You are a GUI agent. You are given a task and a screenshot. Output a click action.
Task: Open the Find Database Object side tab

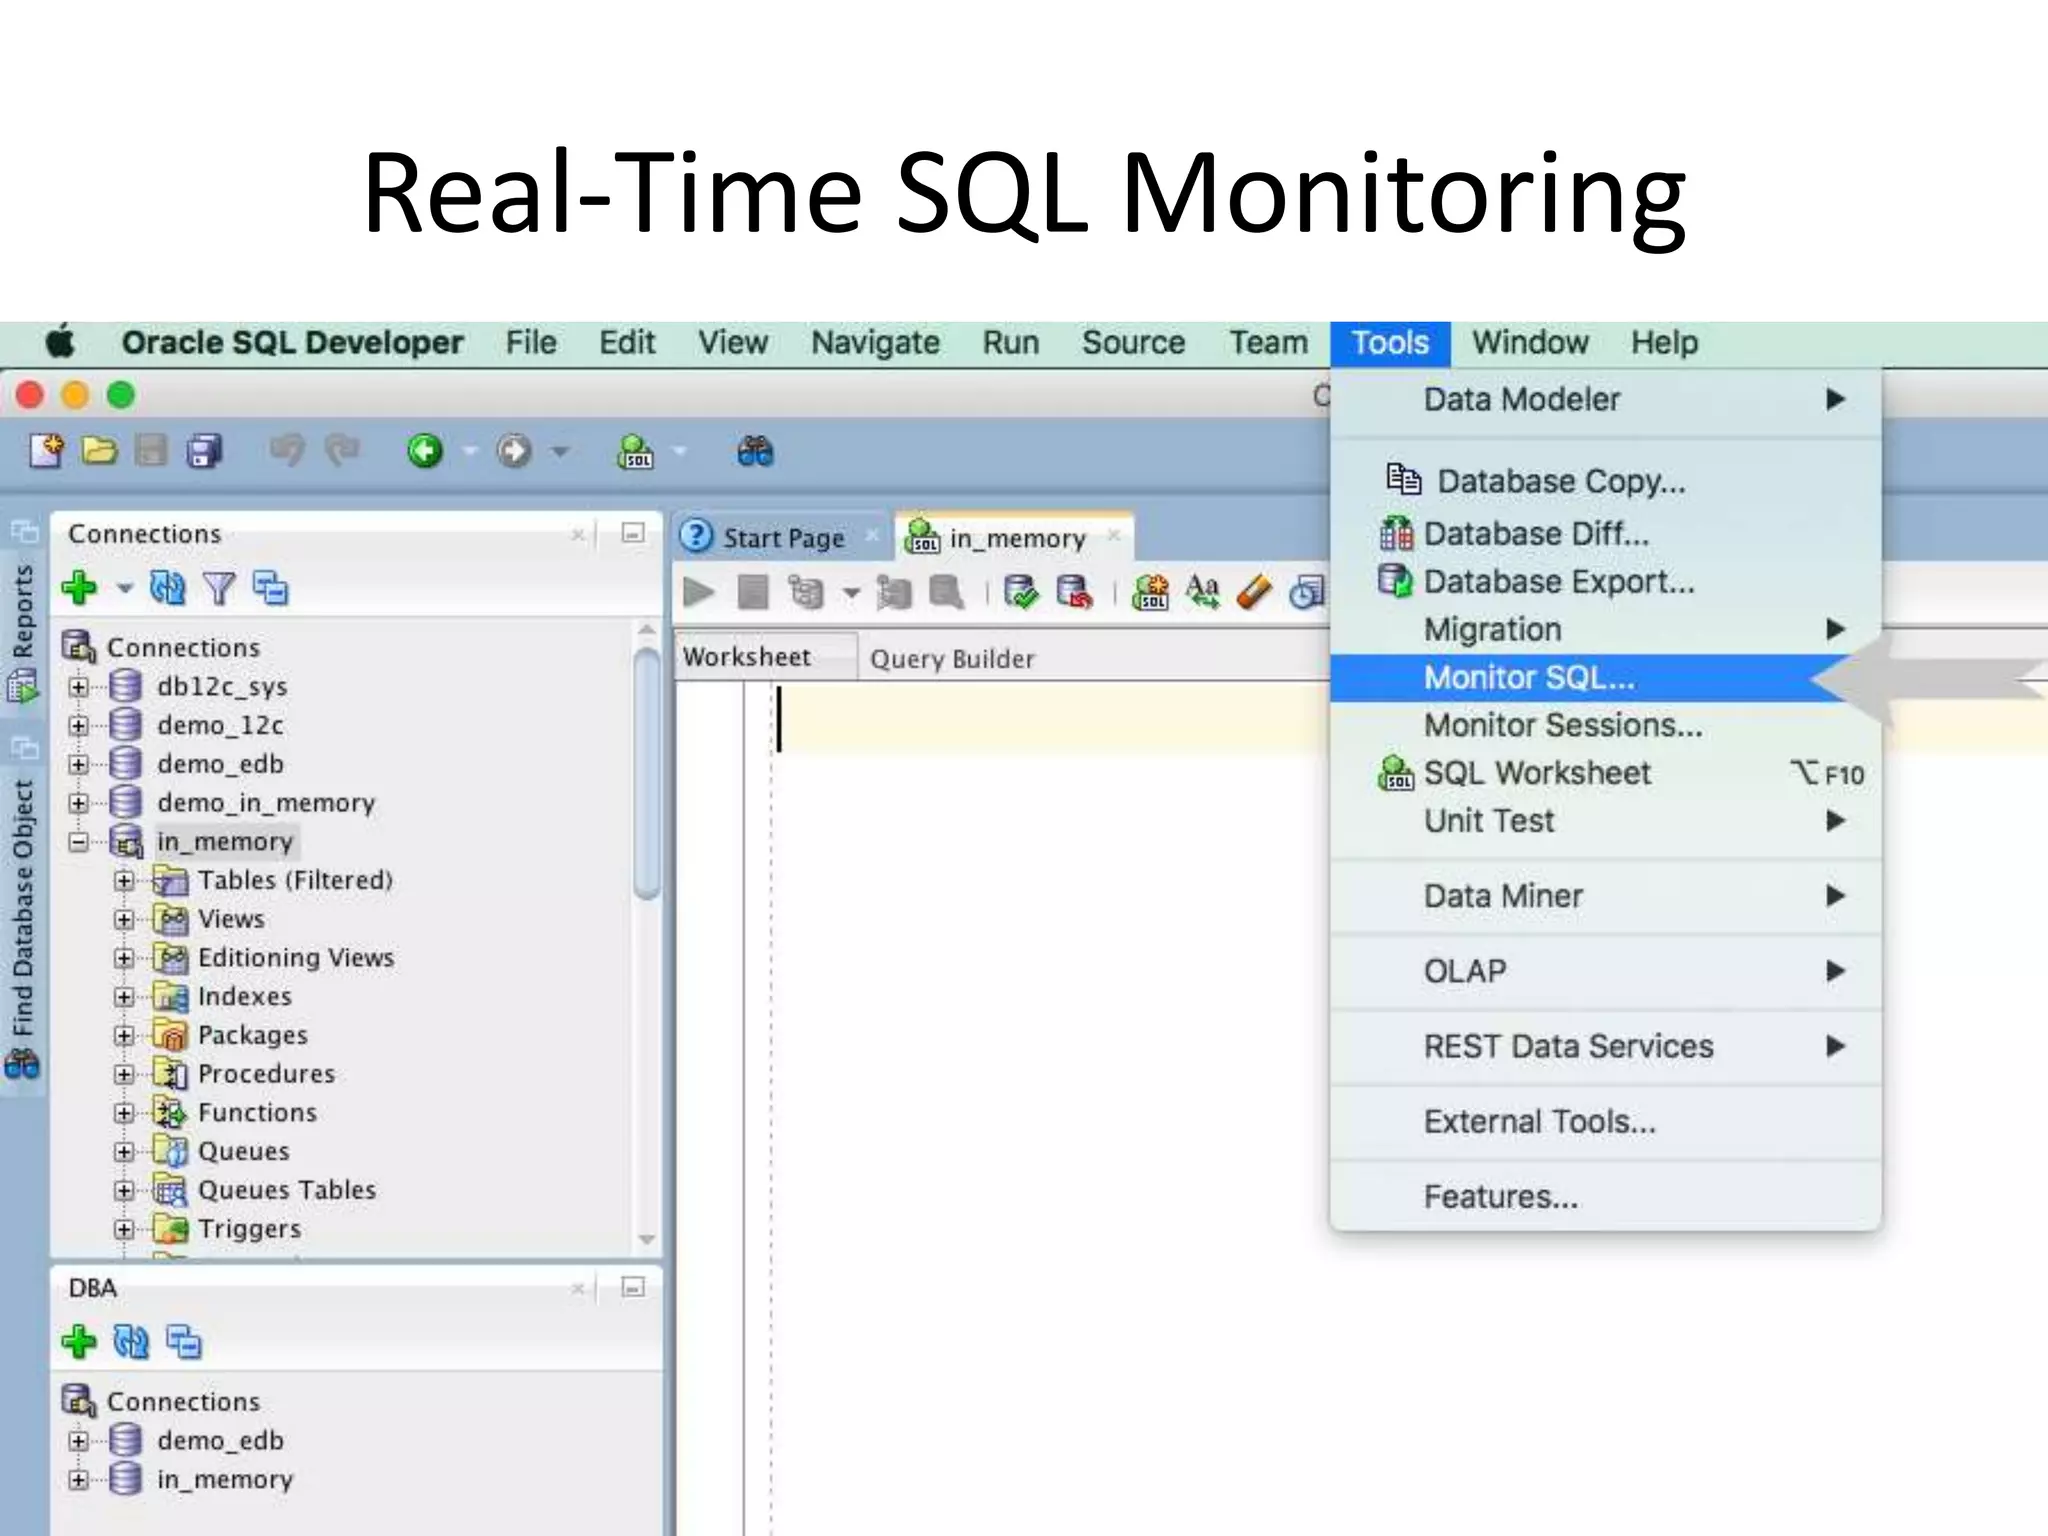(23, 928)
